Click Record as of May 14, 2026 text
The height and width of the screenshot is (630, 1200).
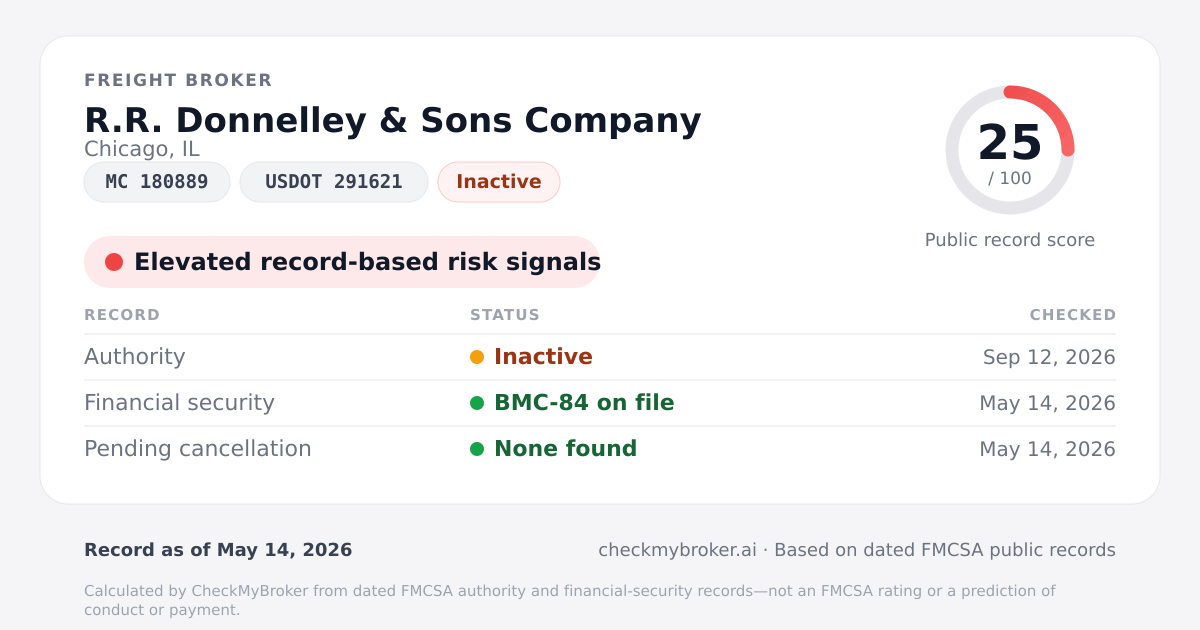tap(218, 550)
